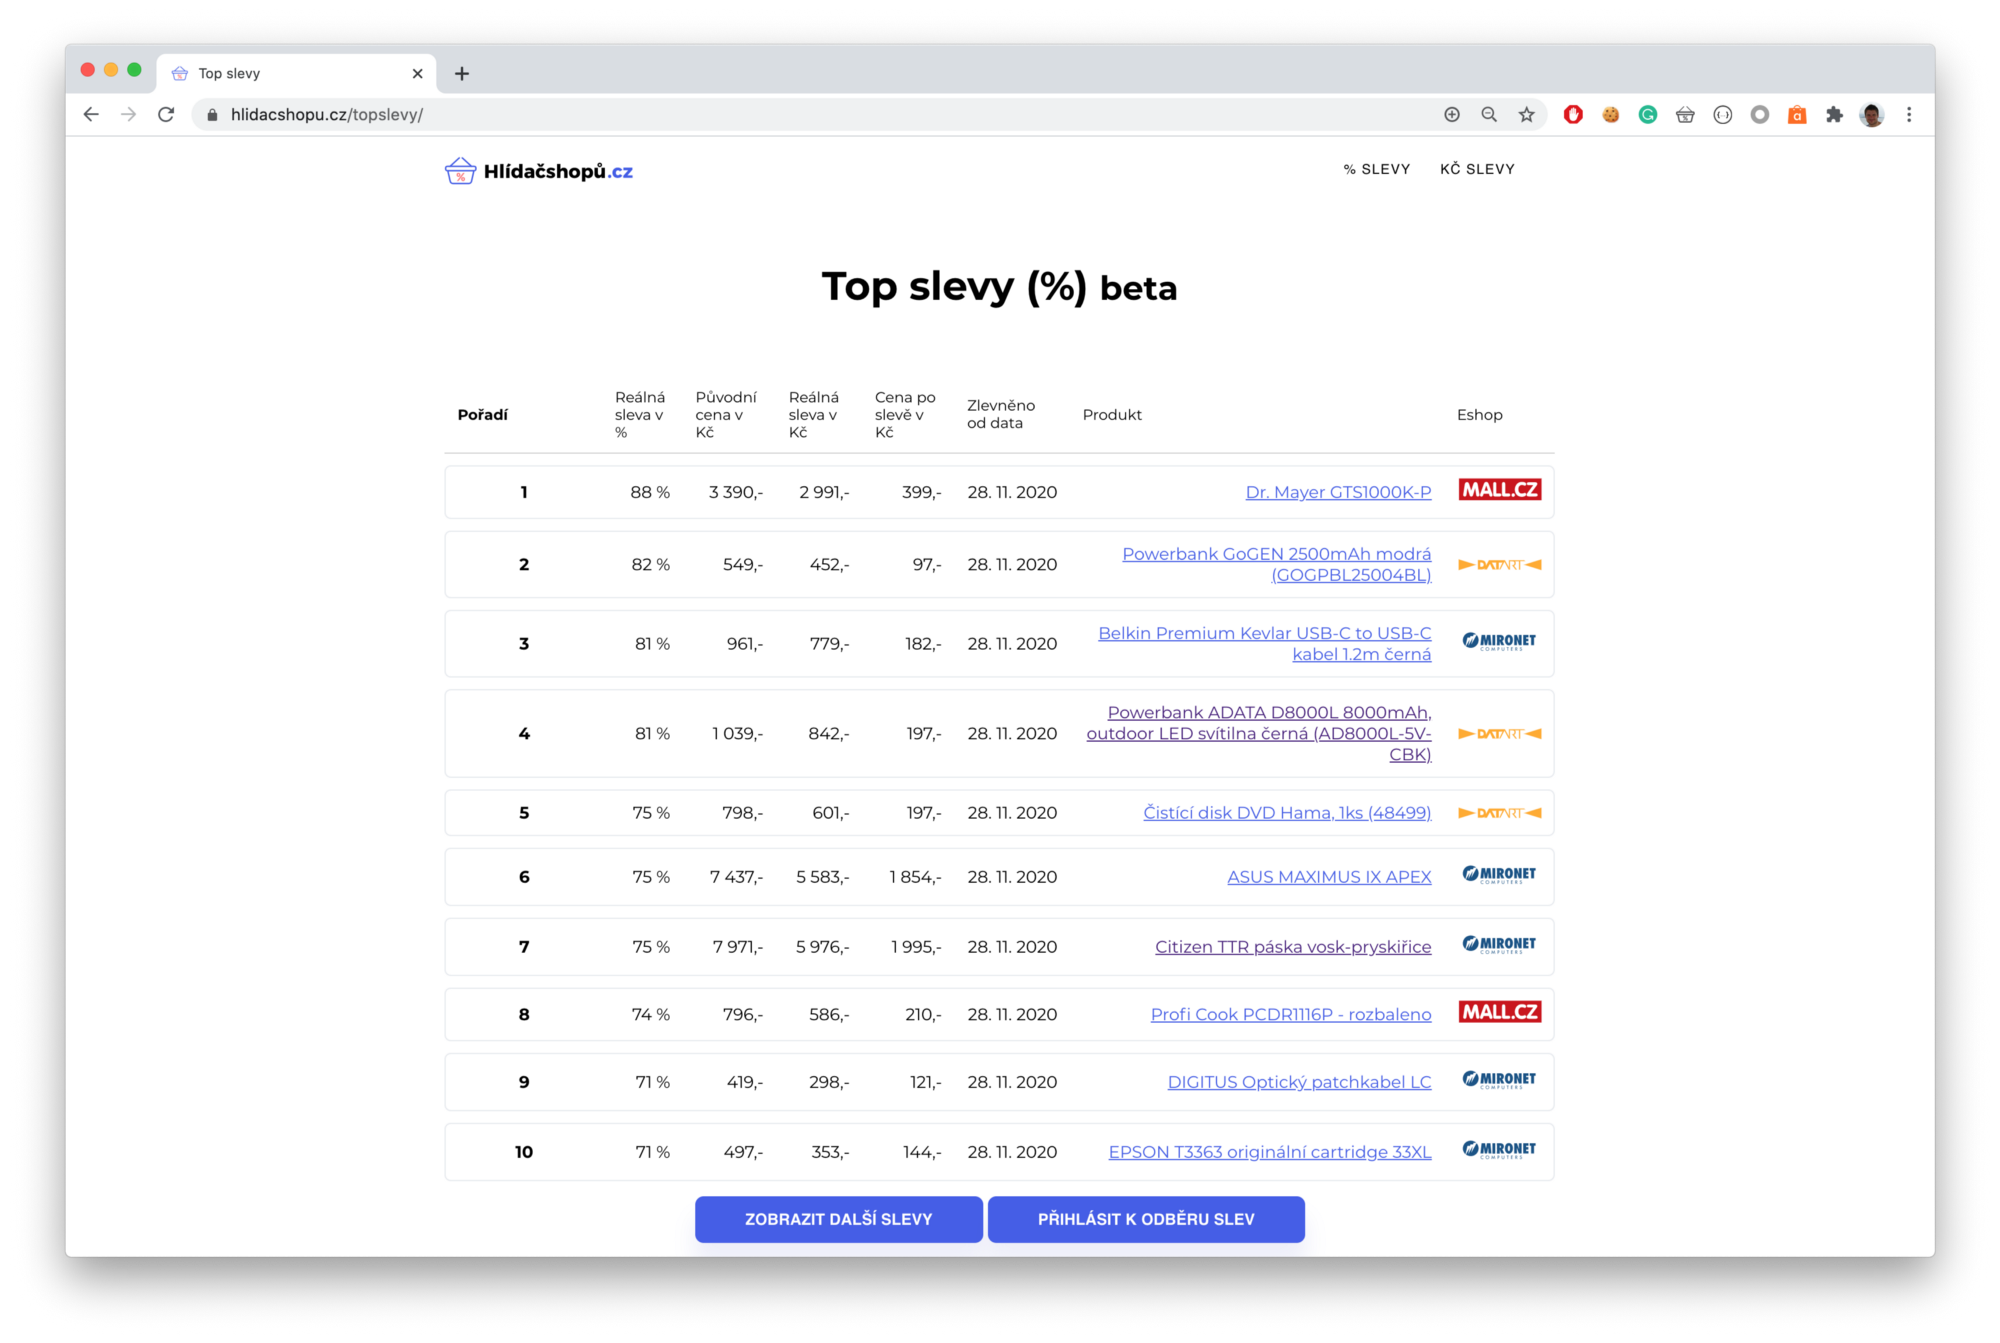Reload the page

[x=166, y=114]
